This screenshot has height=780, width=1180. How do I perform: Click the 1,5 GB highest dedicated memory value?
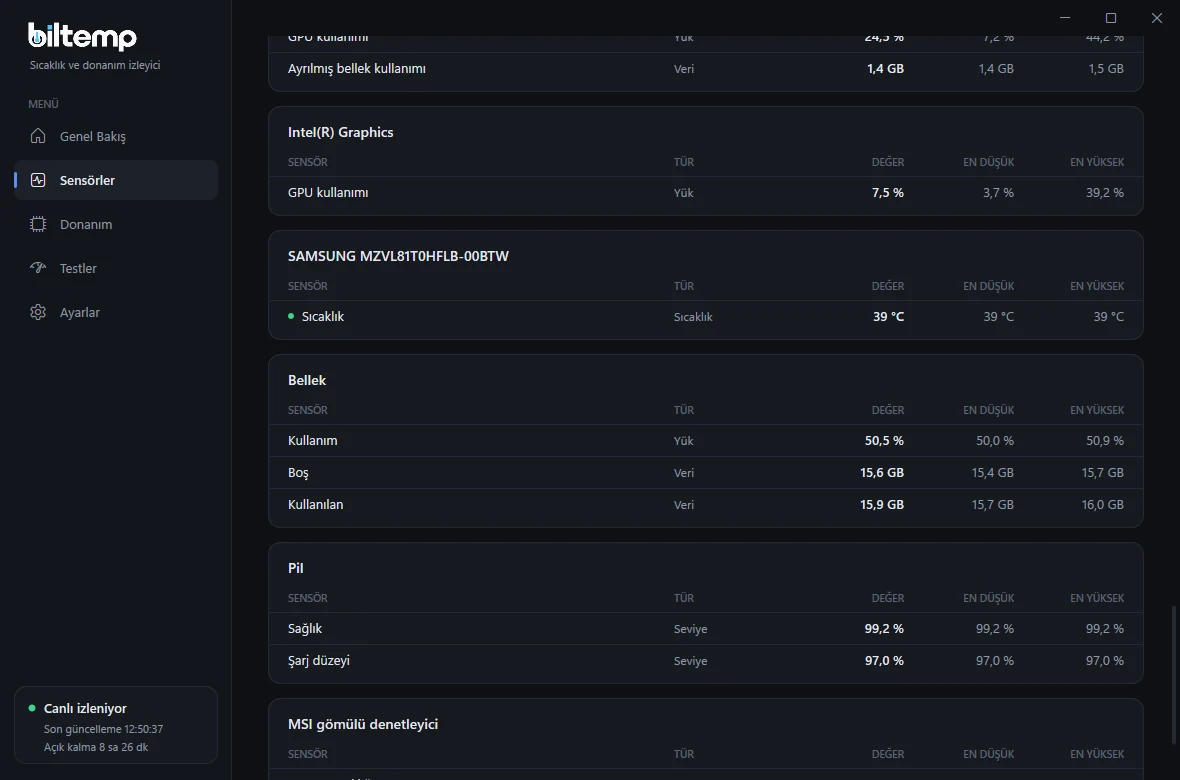pyautogui.click(x=1106, y=69)
